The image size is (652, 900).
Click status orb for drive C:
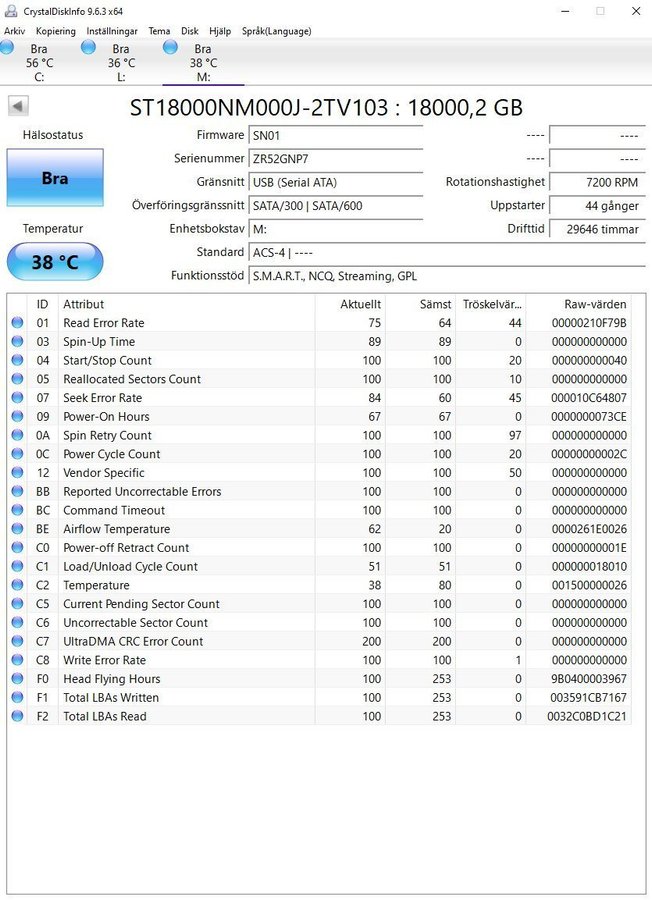(x=7, y=47)
